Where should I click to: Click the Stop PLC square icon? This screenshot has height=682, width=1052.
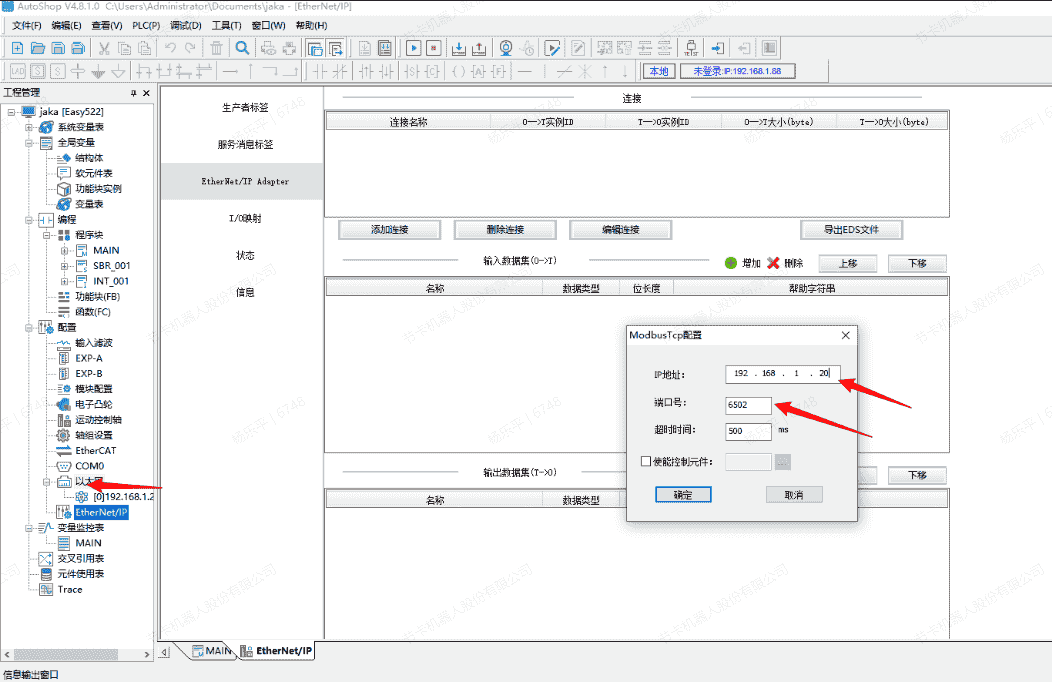tap(434, 48)
